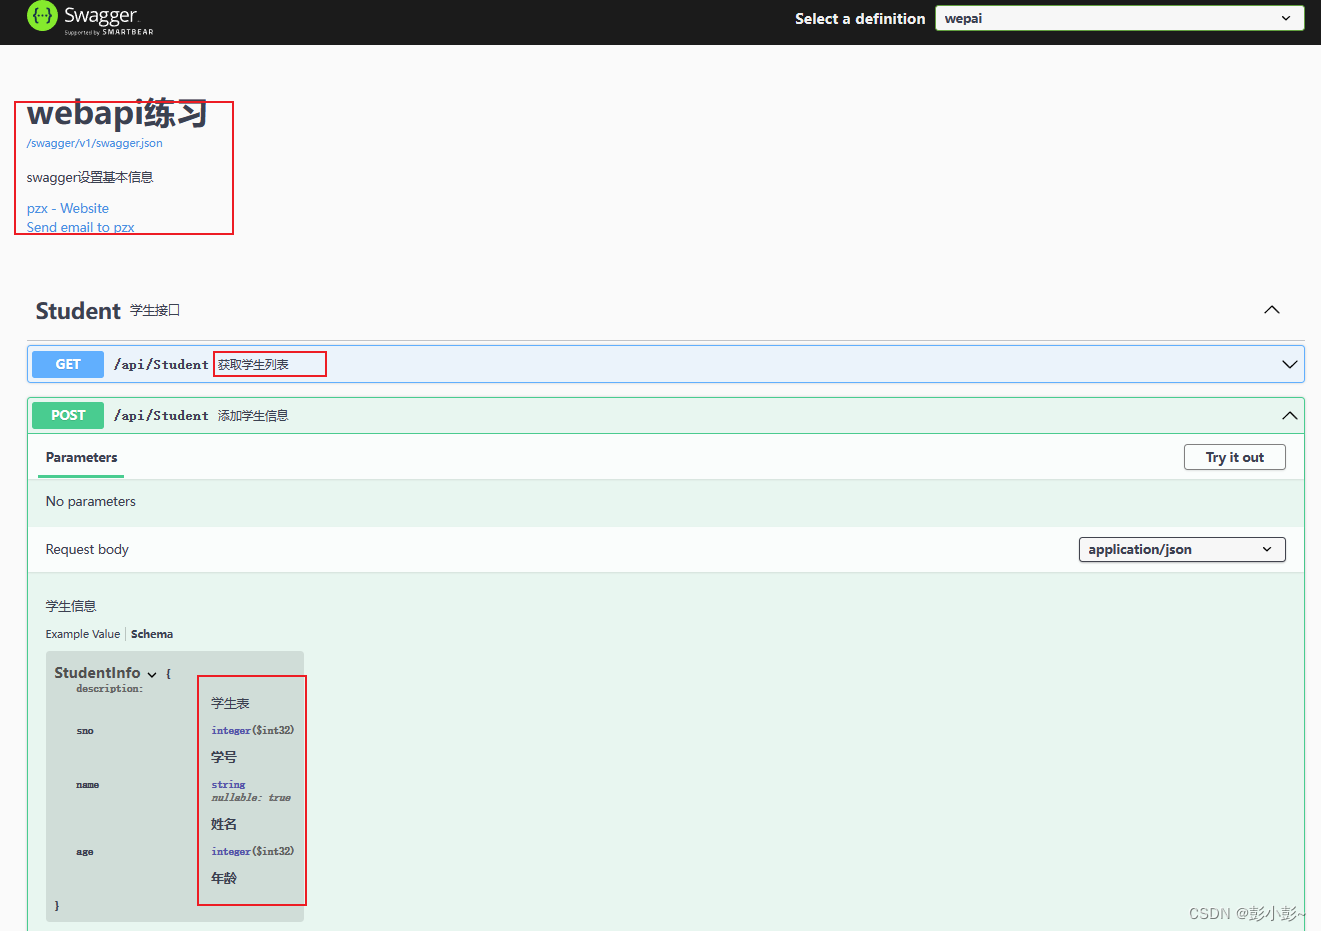Click the 'webapi练习' page title
This screenshot has height=931, width=1321.
click(117, 113)
